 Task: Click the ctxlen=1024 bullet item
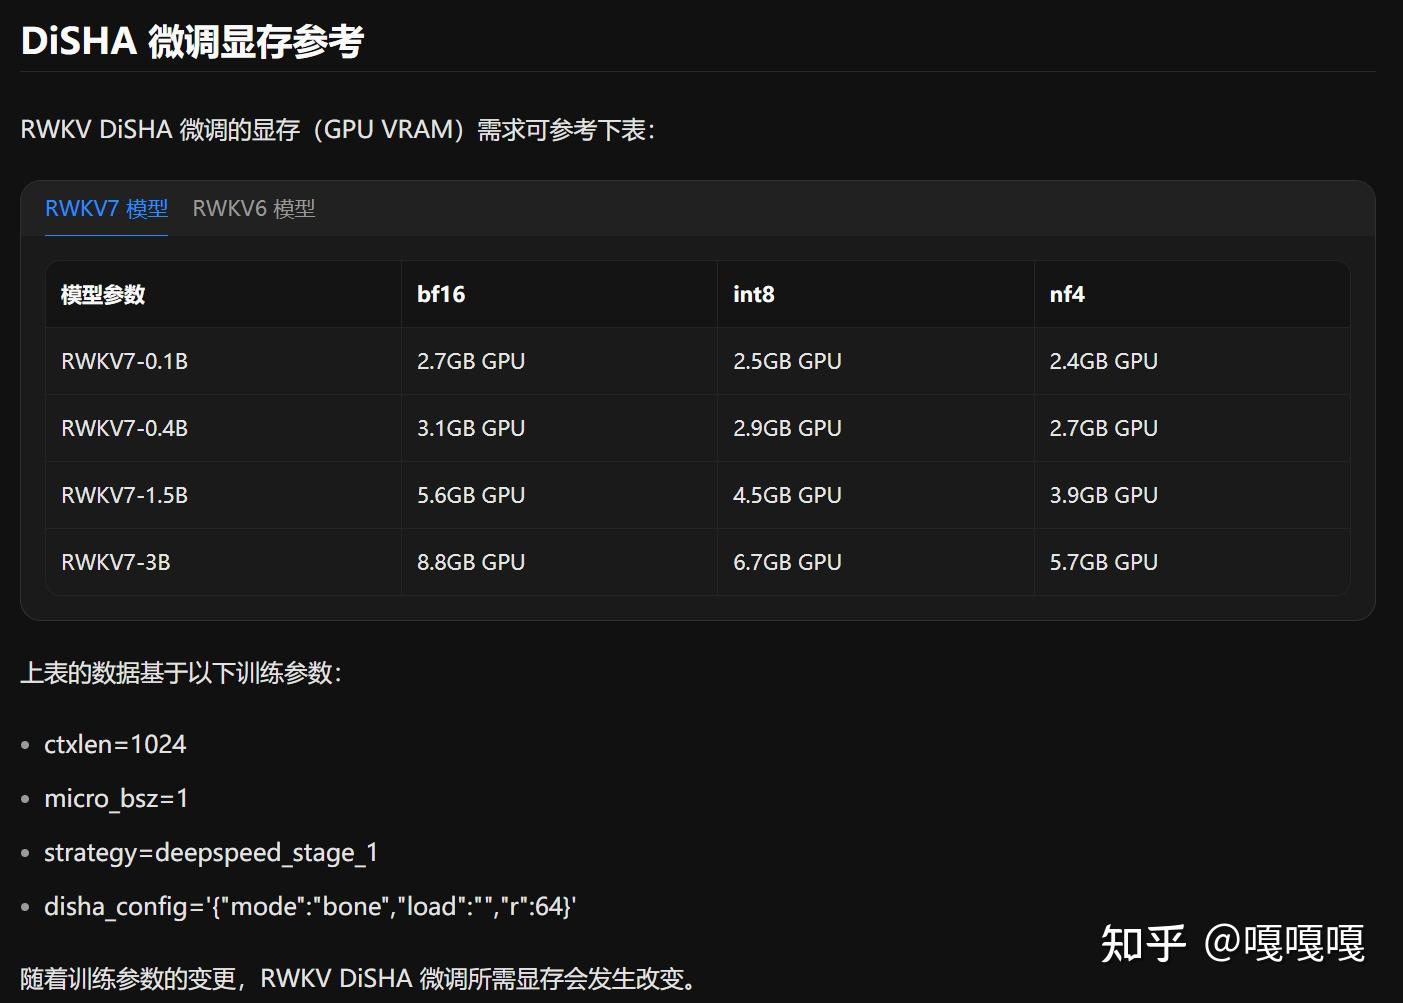pyautogui.click(x=115, y=744)
